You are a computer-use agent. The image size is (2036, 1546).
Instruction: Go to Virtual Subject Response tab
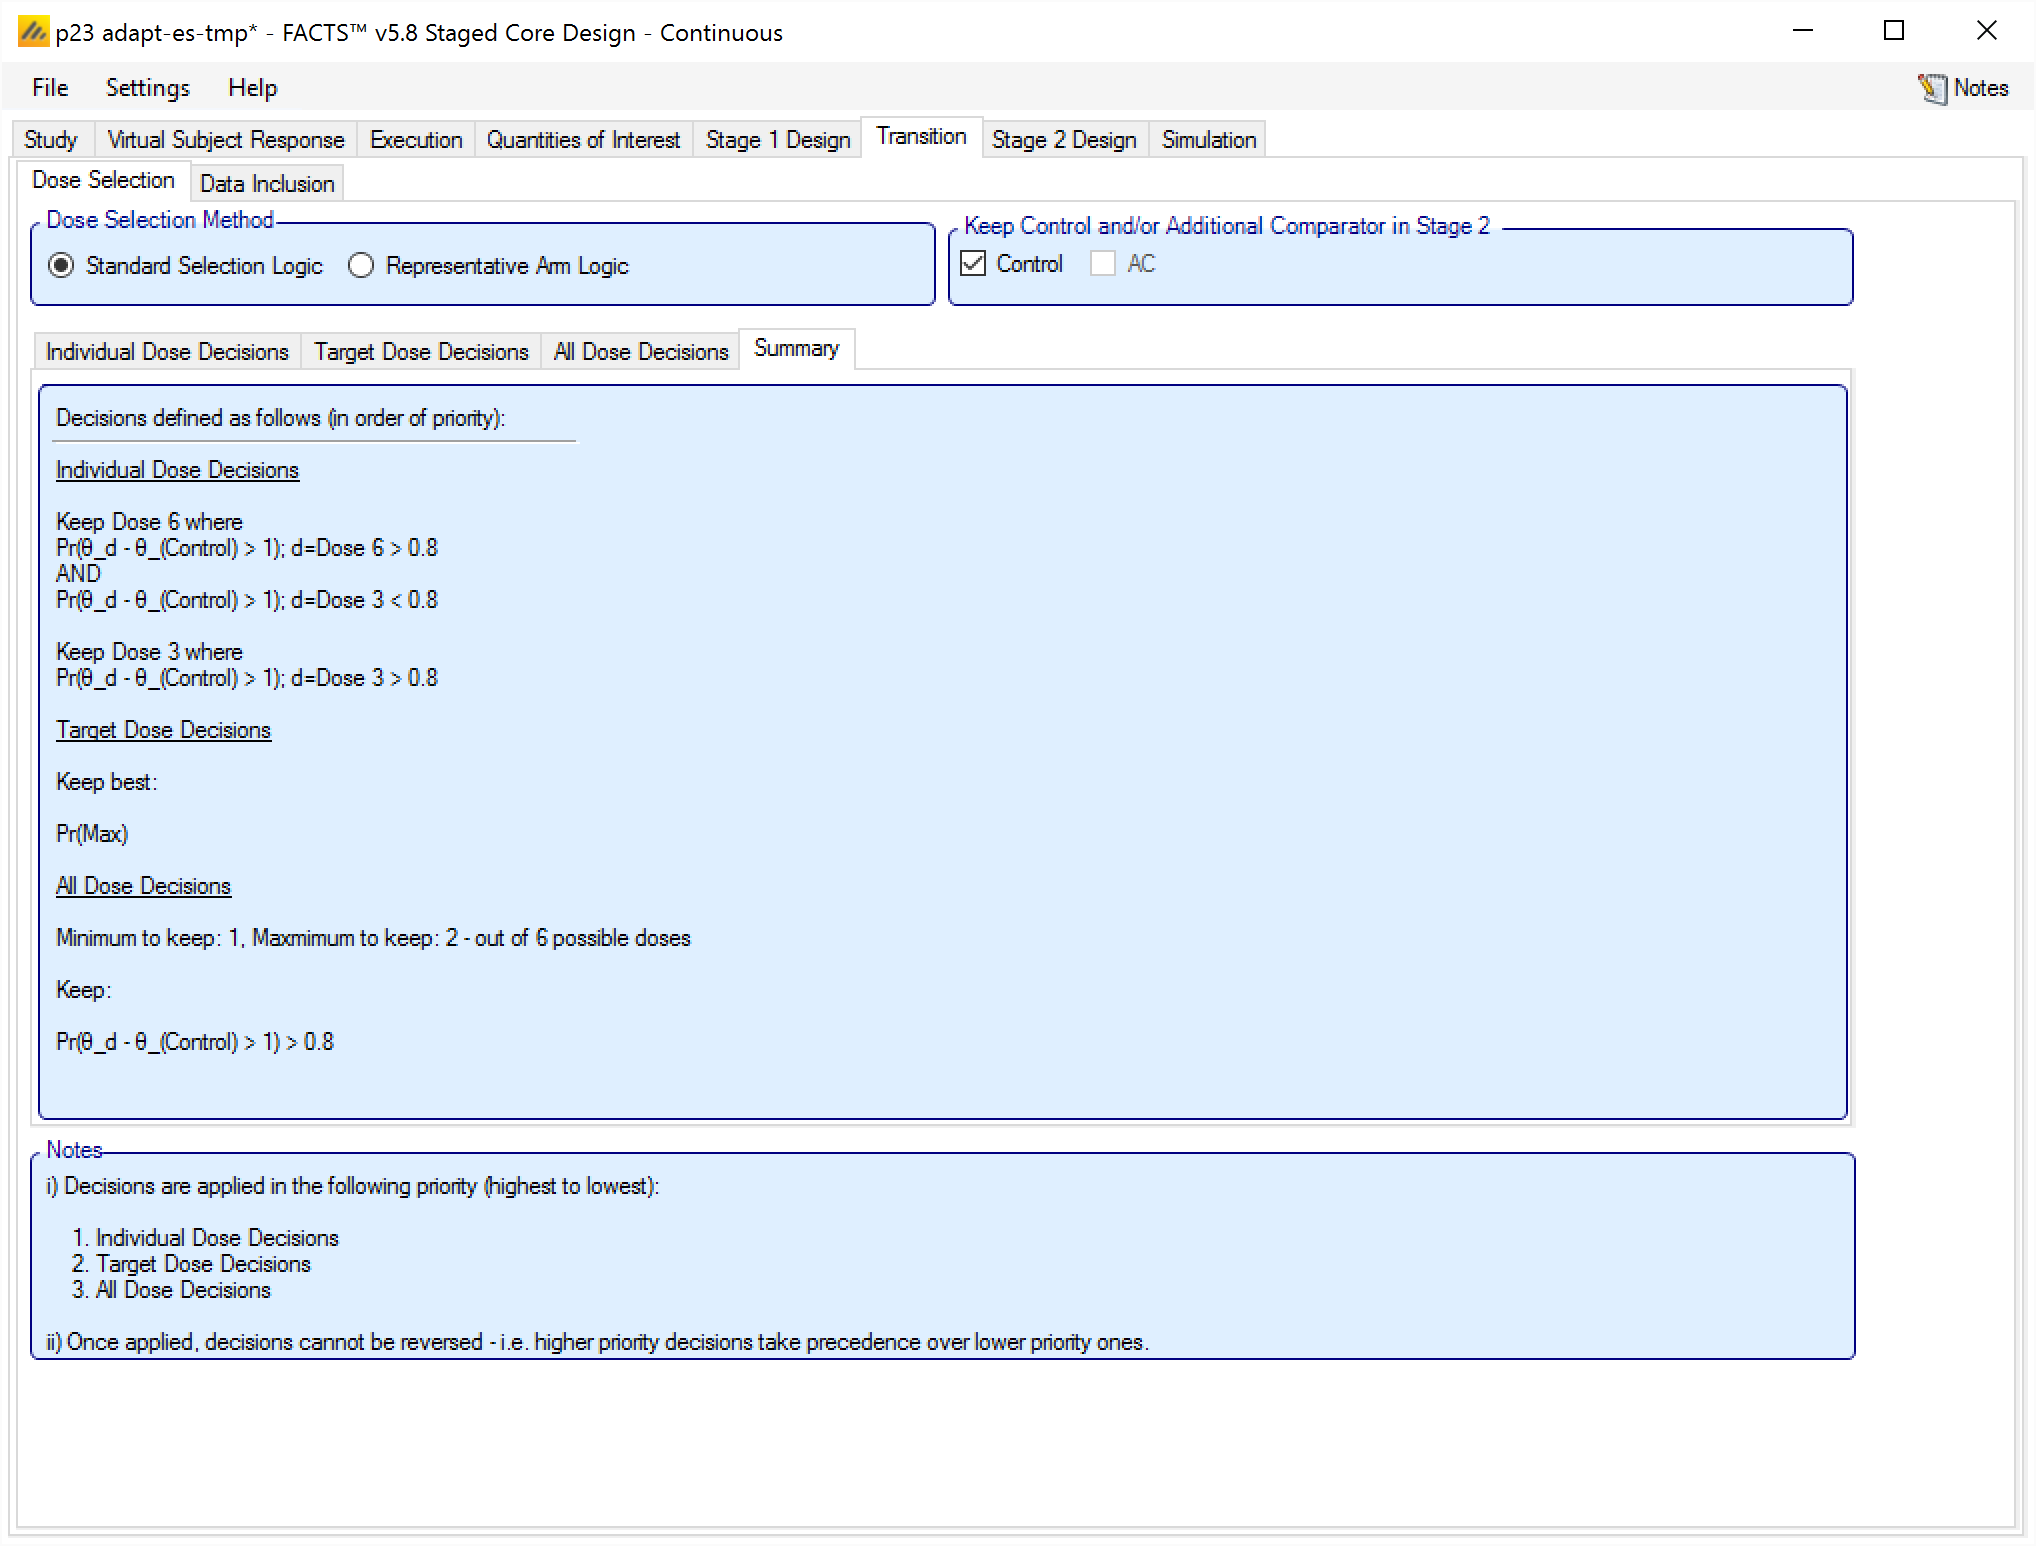click(225, 140)
